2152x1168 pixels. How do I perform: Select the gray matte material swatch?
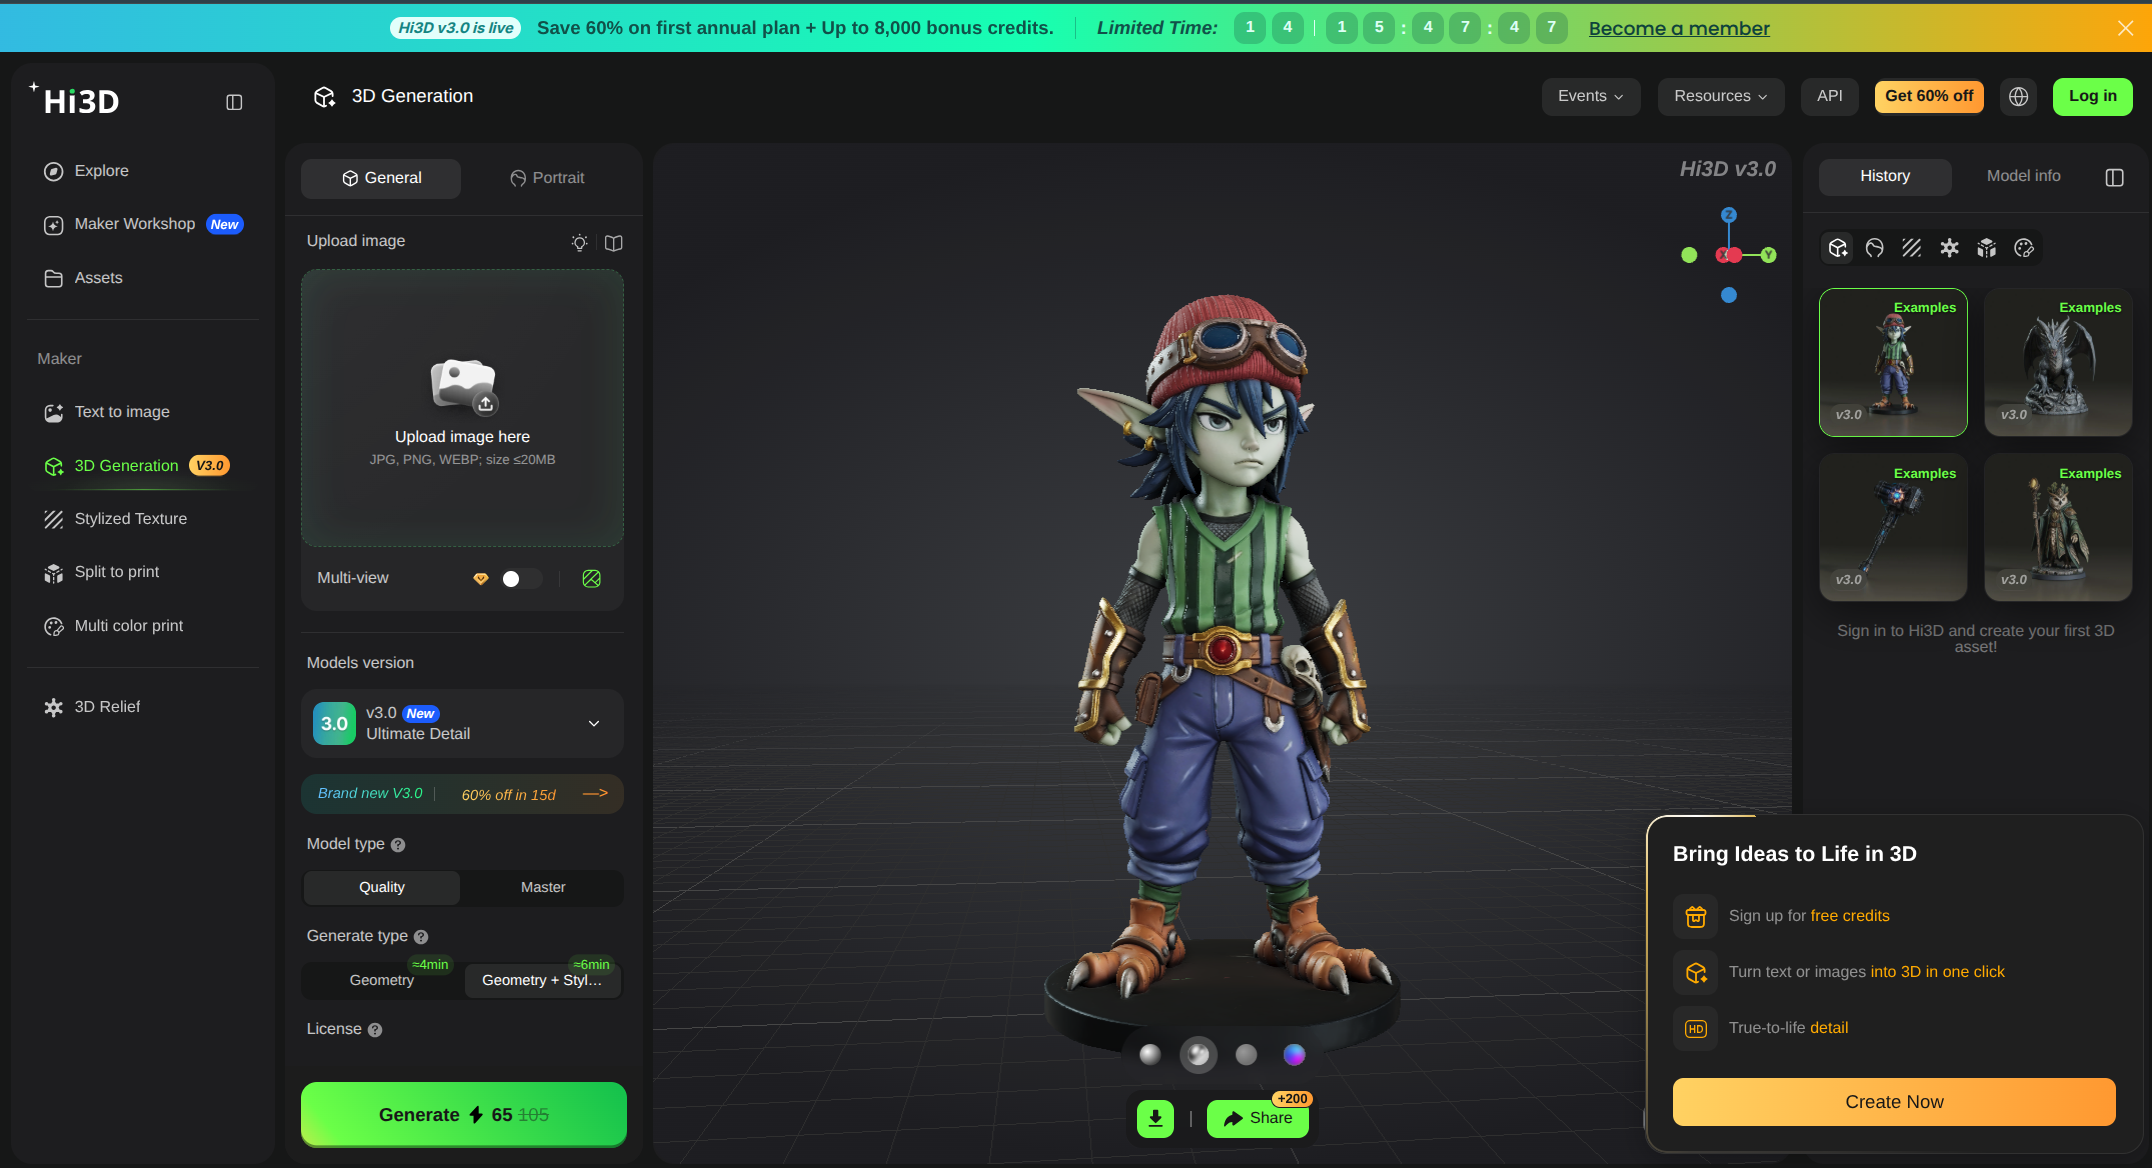pos(1246,1054)
